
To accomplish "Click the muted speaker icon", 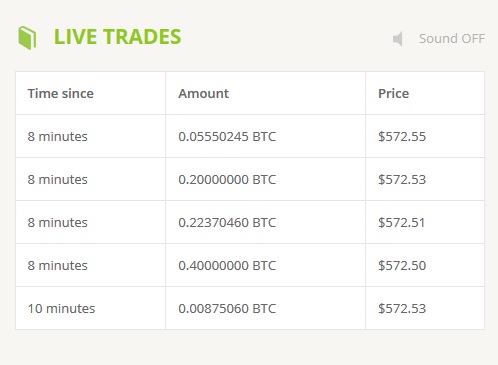I will pyautogui.click(x=398, y=39).
